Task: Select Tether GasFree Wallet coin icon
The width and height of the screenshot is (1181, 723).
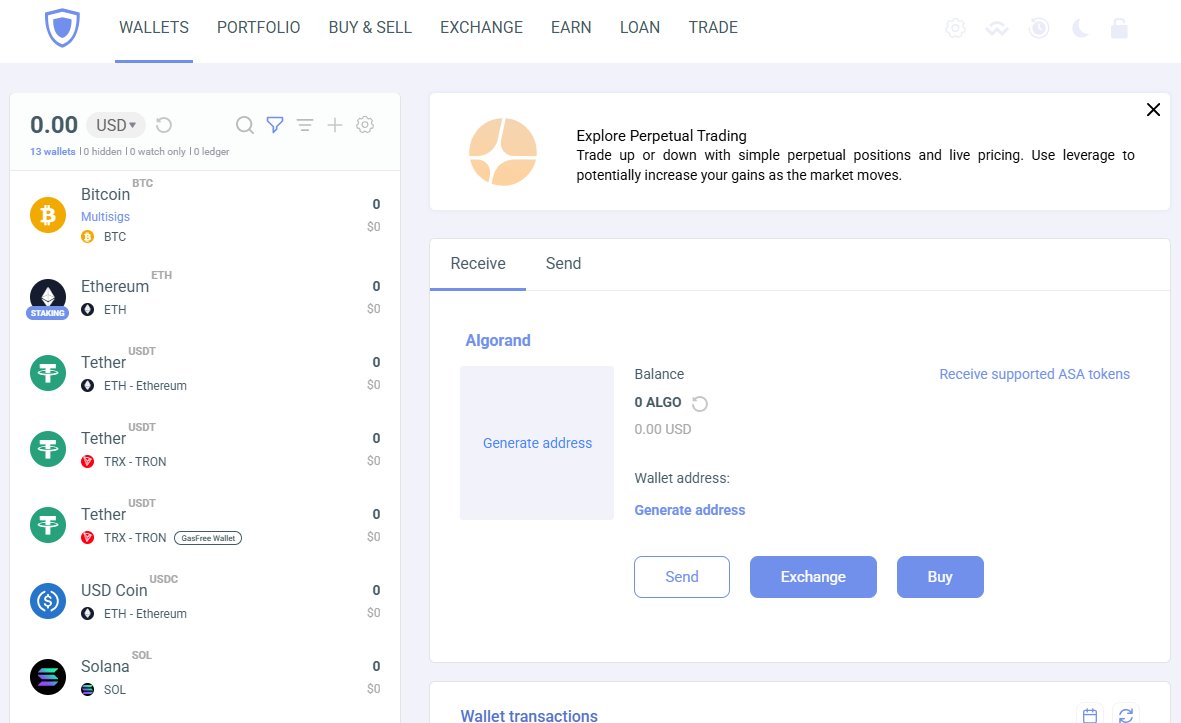Action: coord(47,526)
